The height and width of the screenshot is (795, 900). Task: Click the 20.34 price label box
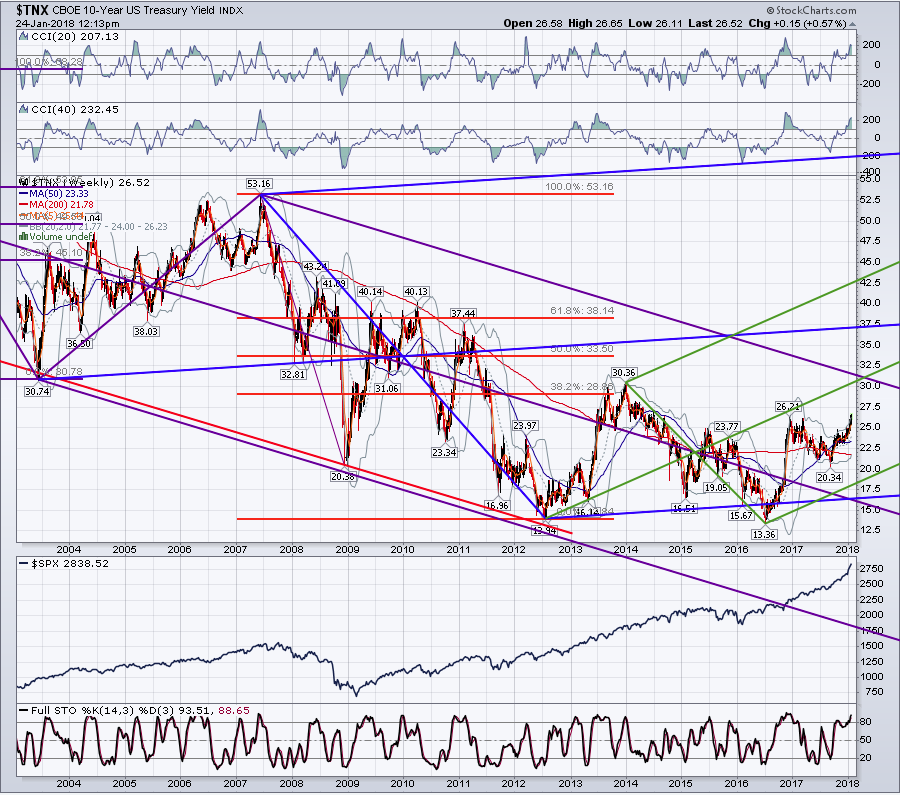click(829, 478)
